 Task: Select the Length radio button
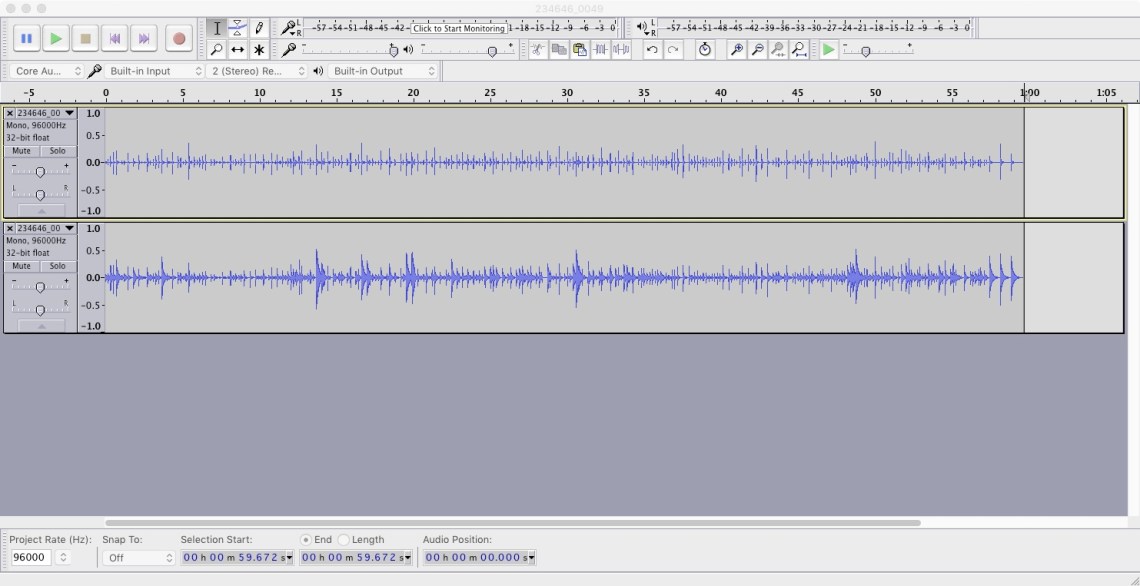(344, 540)
